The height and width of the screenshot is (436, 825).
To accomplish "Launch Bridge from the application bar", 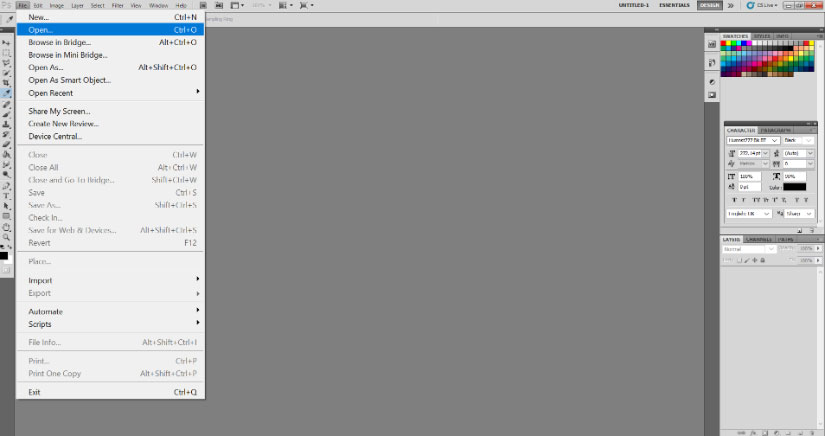I will pos(203,5).
